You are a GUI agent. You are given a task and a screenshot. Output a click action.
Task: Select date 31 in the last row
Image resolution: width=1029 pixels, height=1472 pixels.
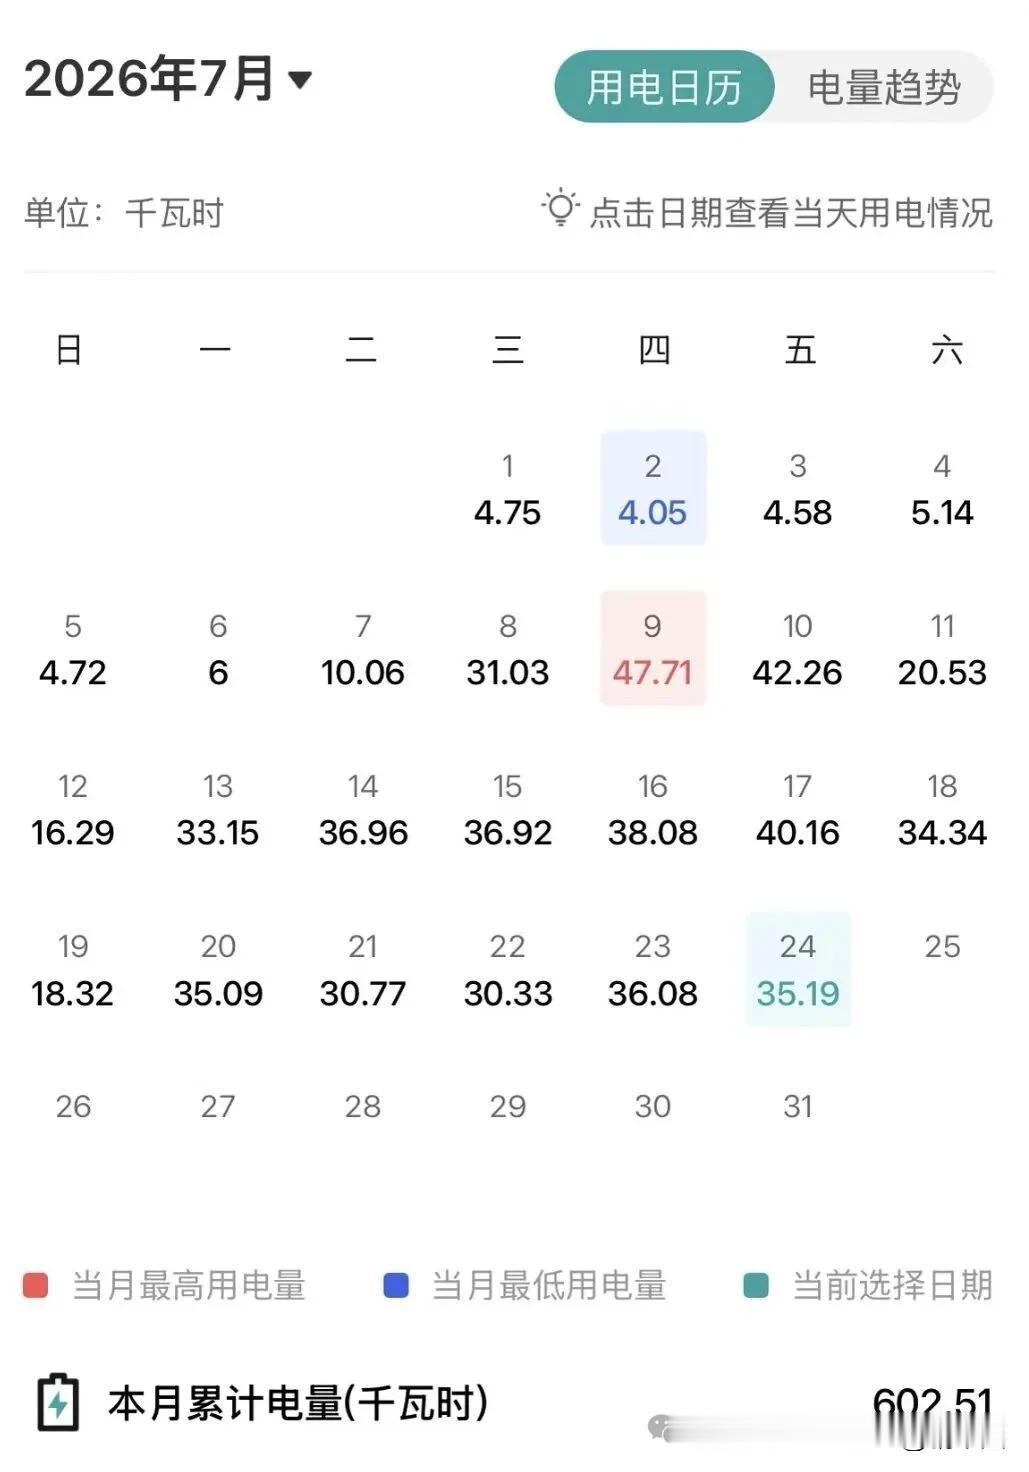point(798,1107)
